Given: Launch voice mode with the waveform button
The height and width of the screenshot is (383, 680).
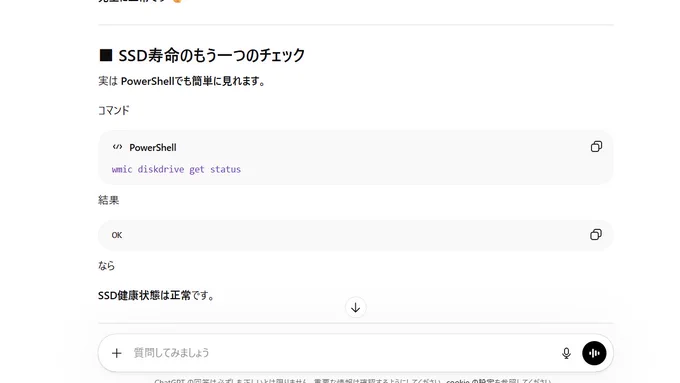Looking at the screenshot, I should coord(594,353).
